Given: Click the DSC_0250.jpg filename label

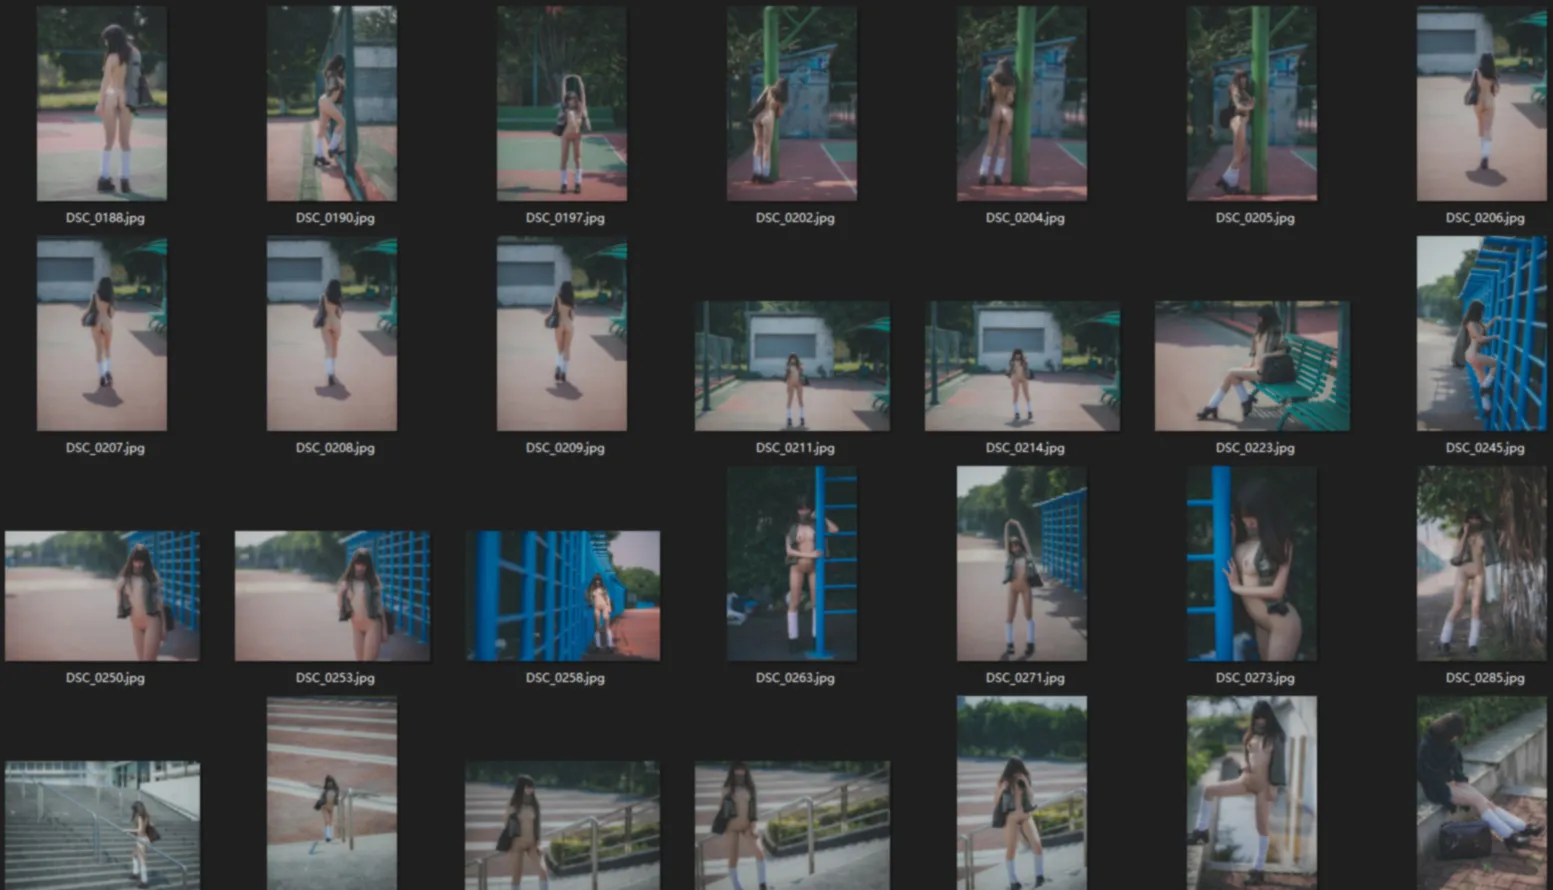Looking at the screenshot, I should pyautogui.click(x=105, y=678).
